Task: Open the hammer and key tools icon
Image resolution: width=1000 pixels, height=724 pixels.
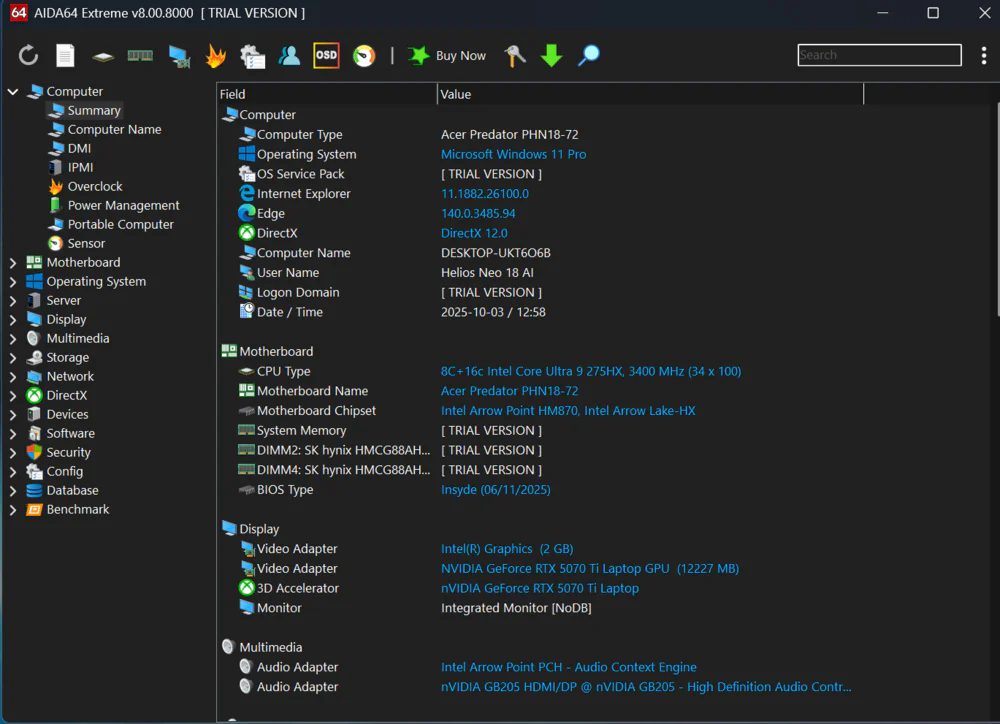Action: [x=515, y=56]
